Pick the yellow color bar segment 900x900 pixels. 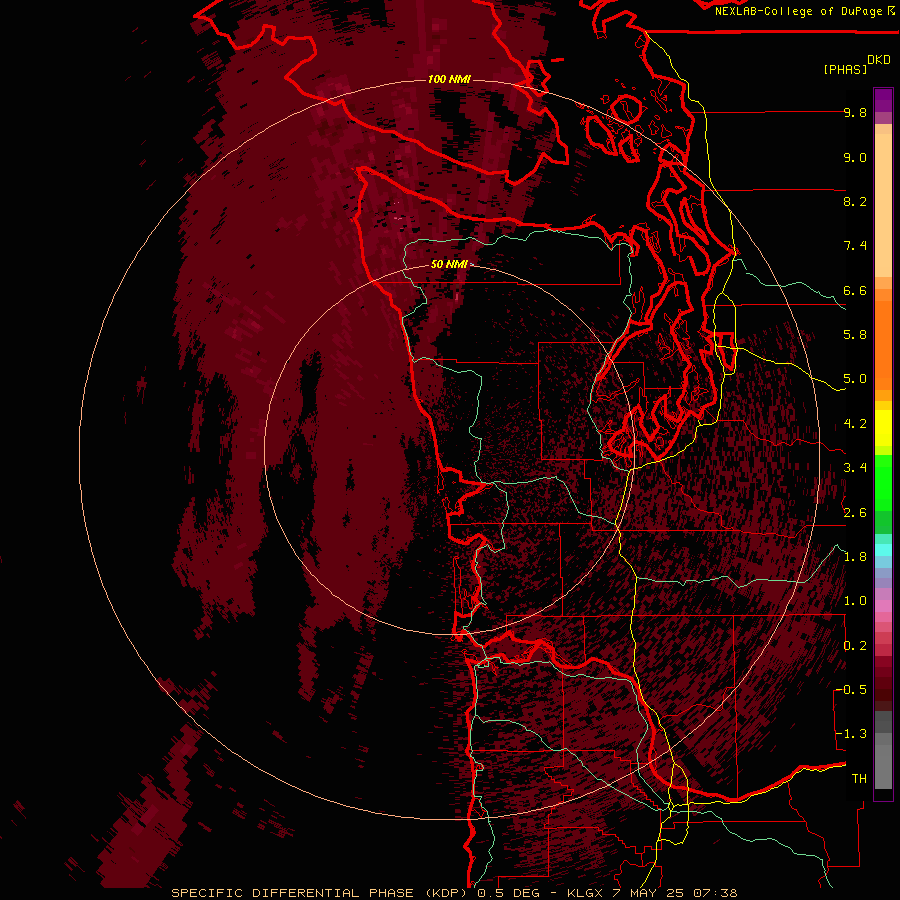[x=883, y=428]
